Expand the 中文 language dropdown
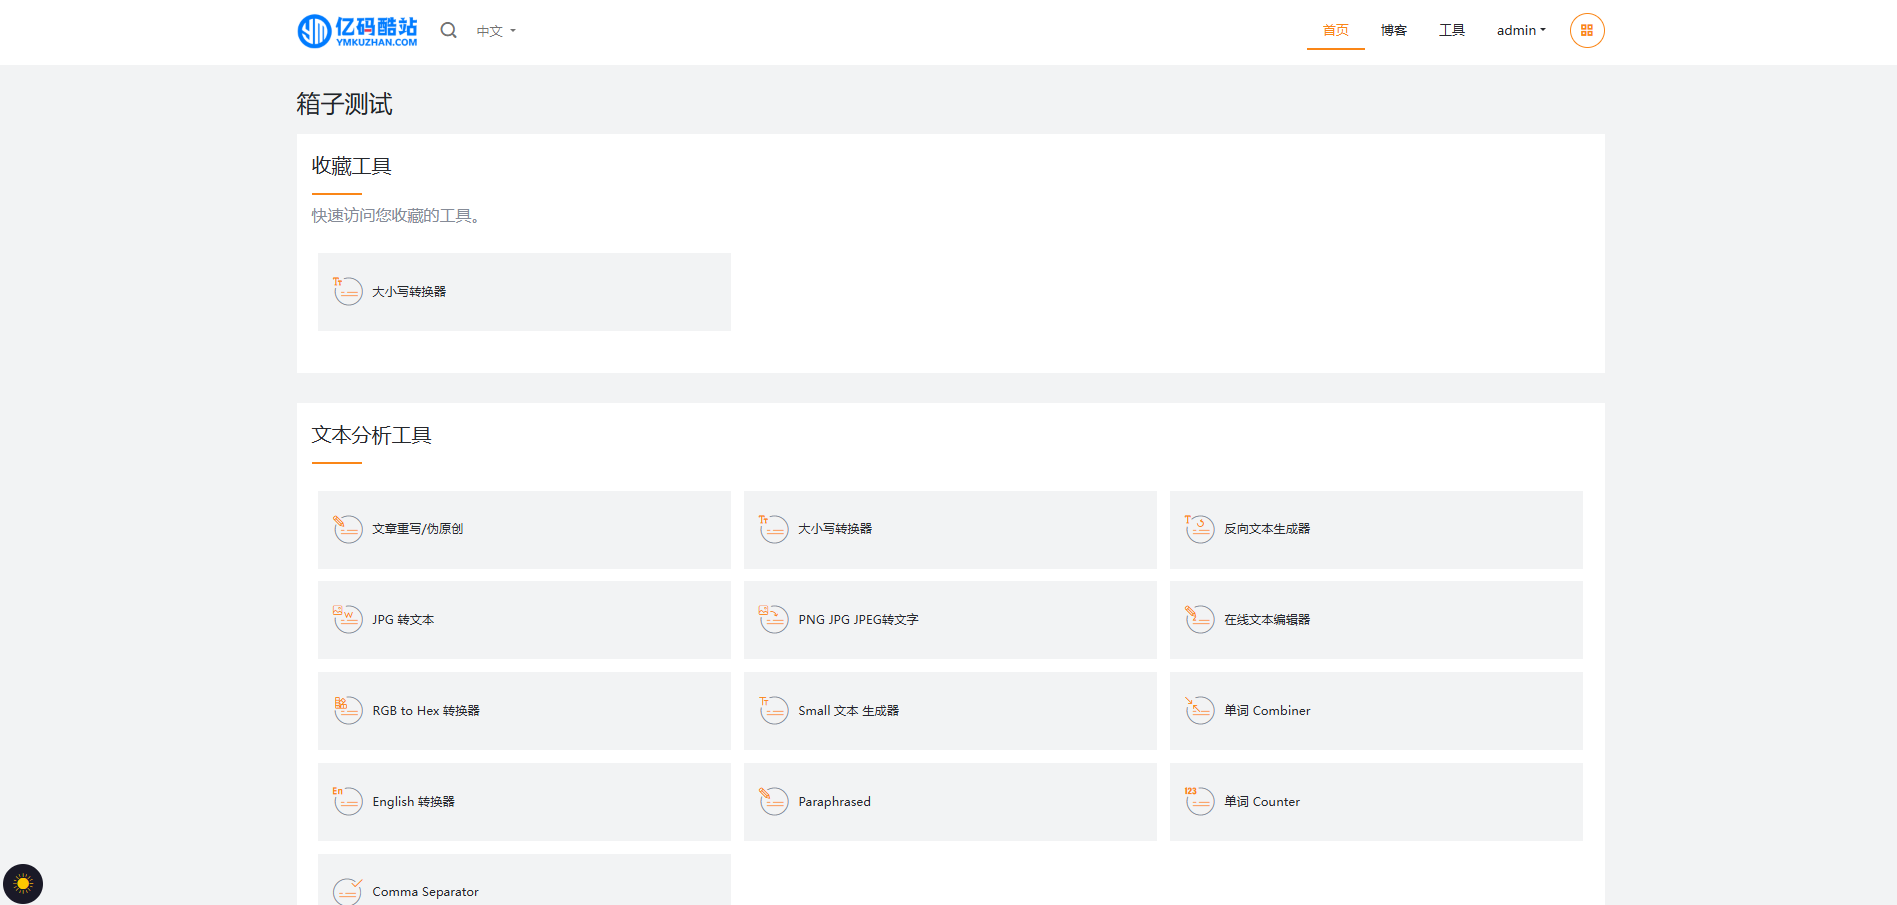 point(496,31)
